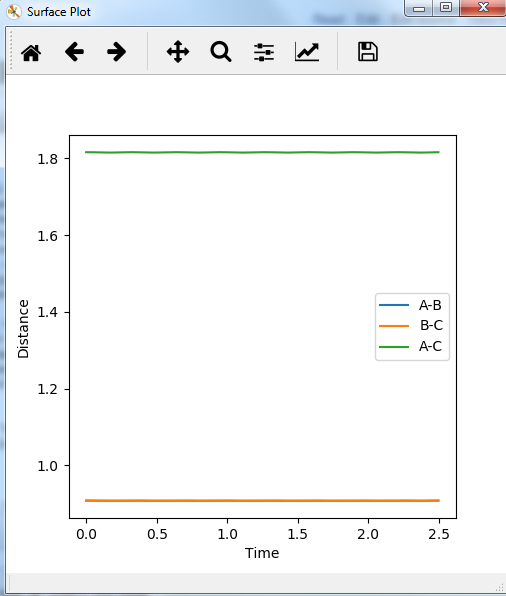Screen dimensions: 506x596
Task: Save the figure with floppy disk icon
Action: pyautogui.click(x=368, y=52)
